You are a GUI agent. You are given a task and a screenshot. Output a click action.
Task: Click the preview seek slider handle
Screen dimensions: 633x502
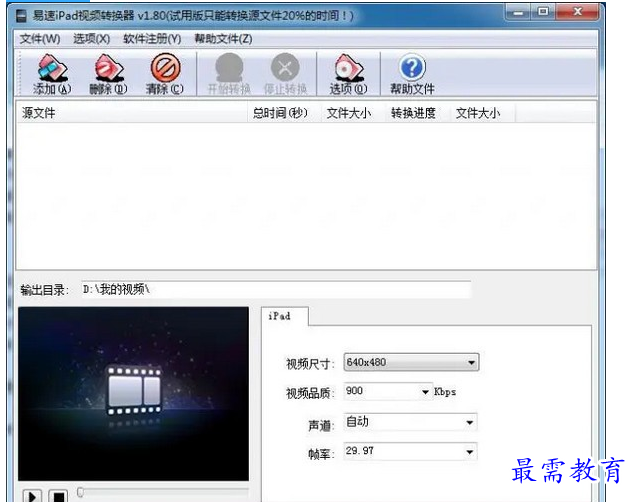point(80,492)
